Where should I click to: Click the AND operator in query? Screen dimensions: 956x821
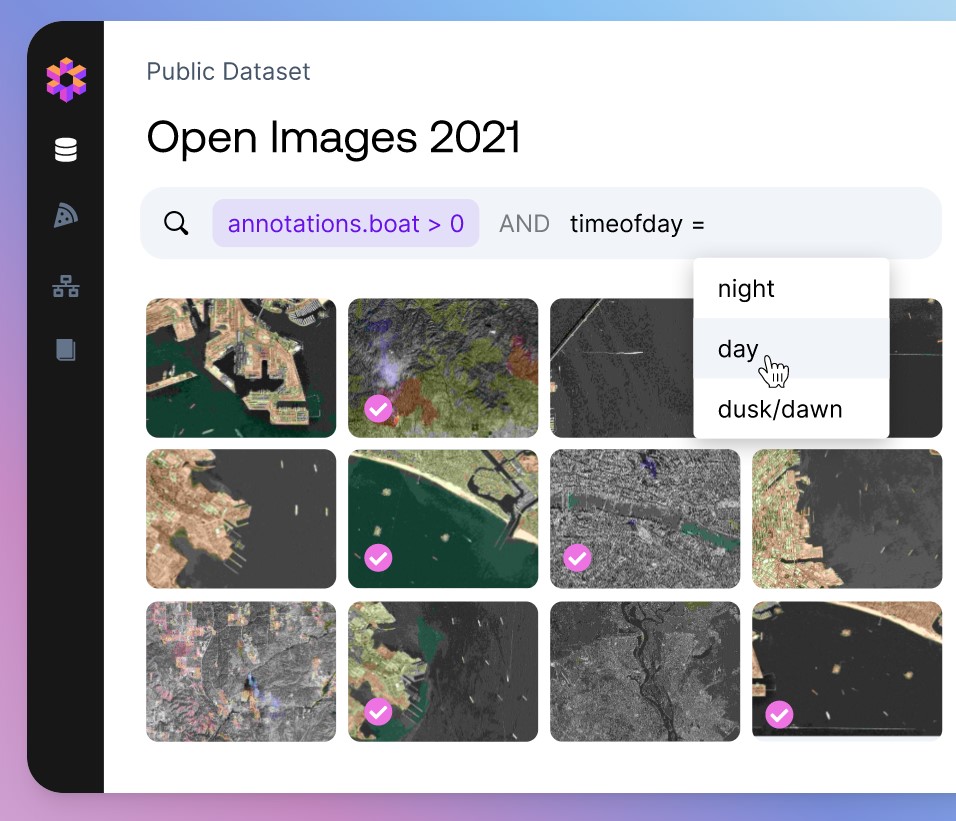pyautogui.click(x=524, y=224)
